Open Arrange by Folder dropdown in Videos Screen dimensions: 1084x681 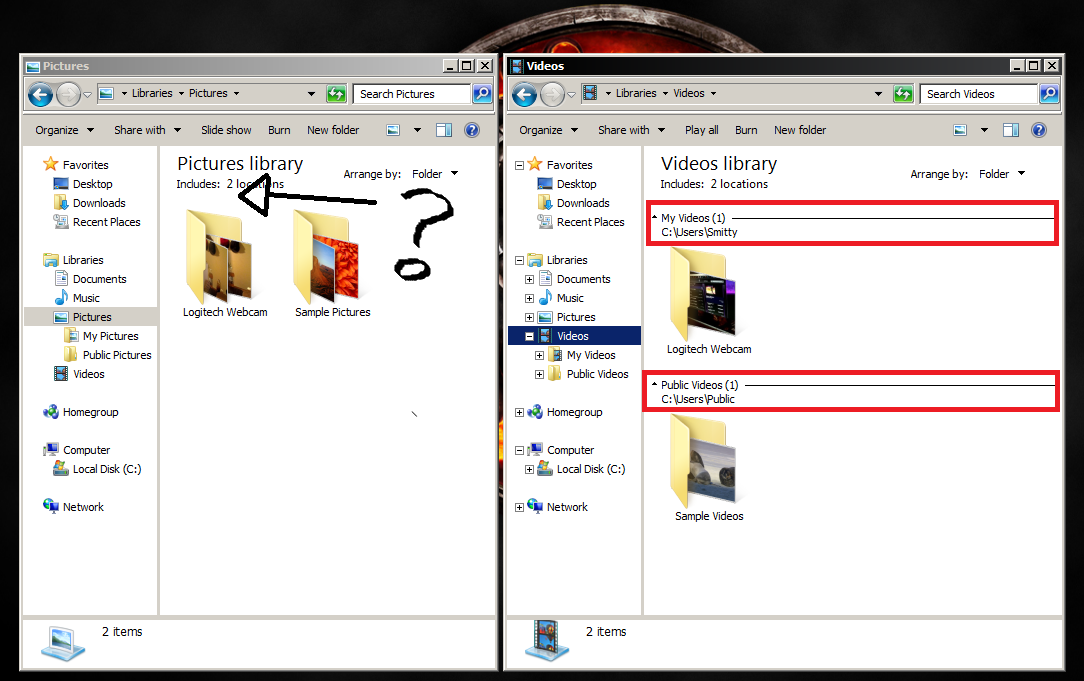(x=1002, y=174)
